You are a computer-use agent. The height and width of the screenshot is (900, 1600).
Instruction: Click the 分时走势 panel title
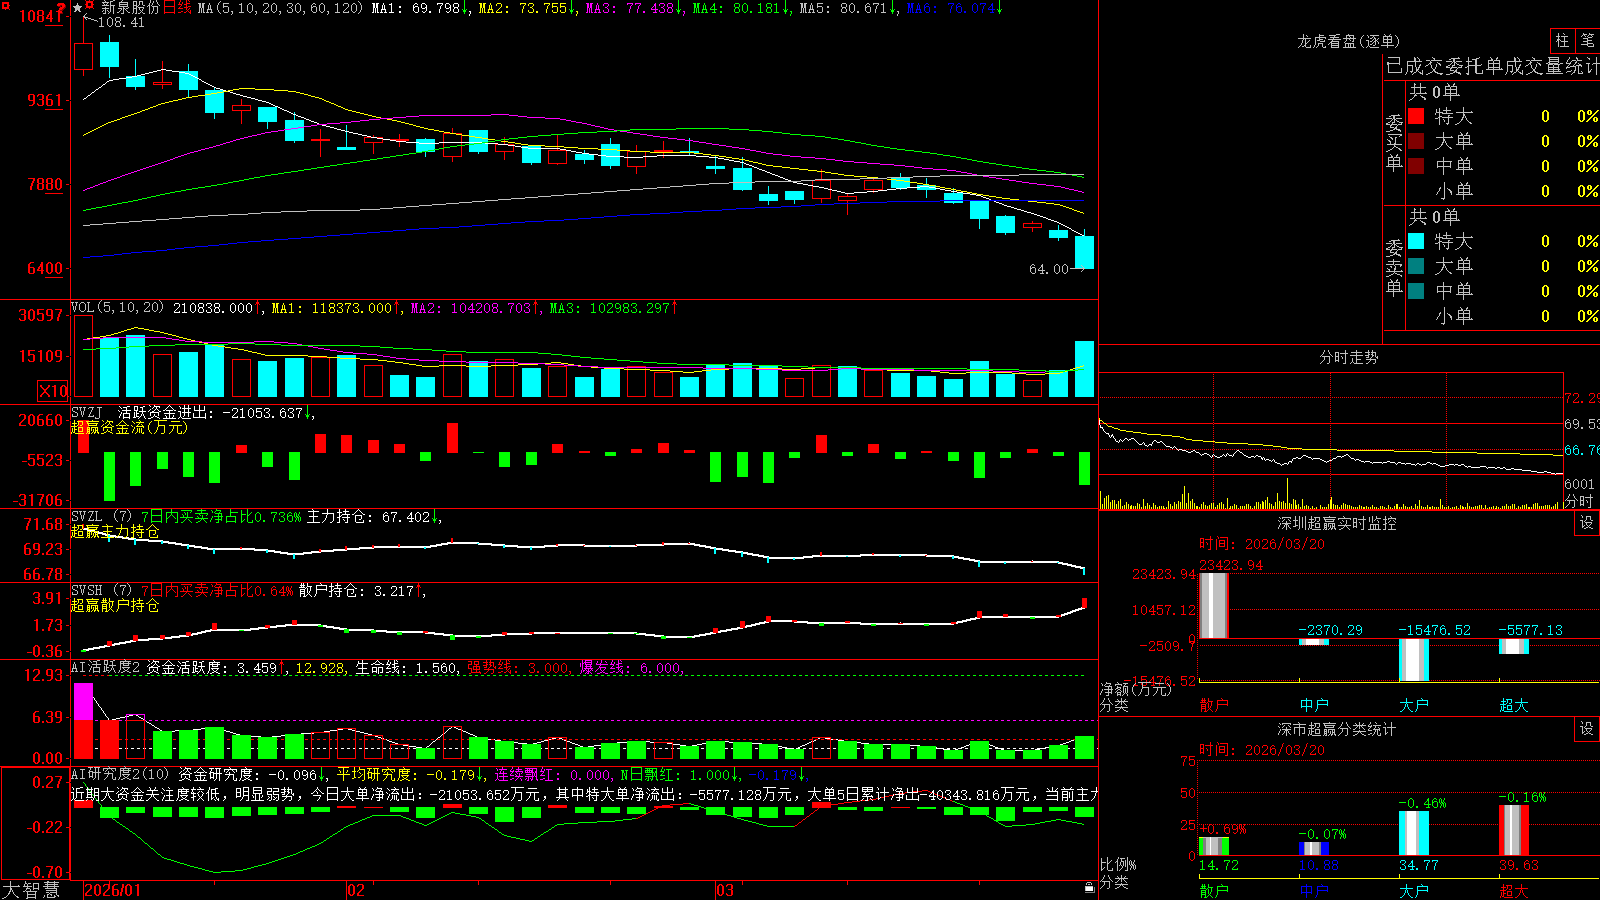pos(1348,357)
